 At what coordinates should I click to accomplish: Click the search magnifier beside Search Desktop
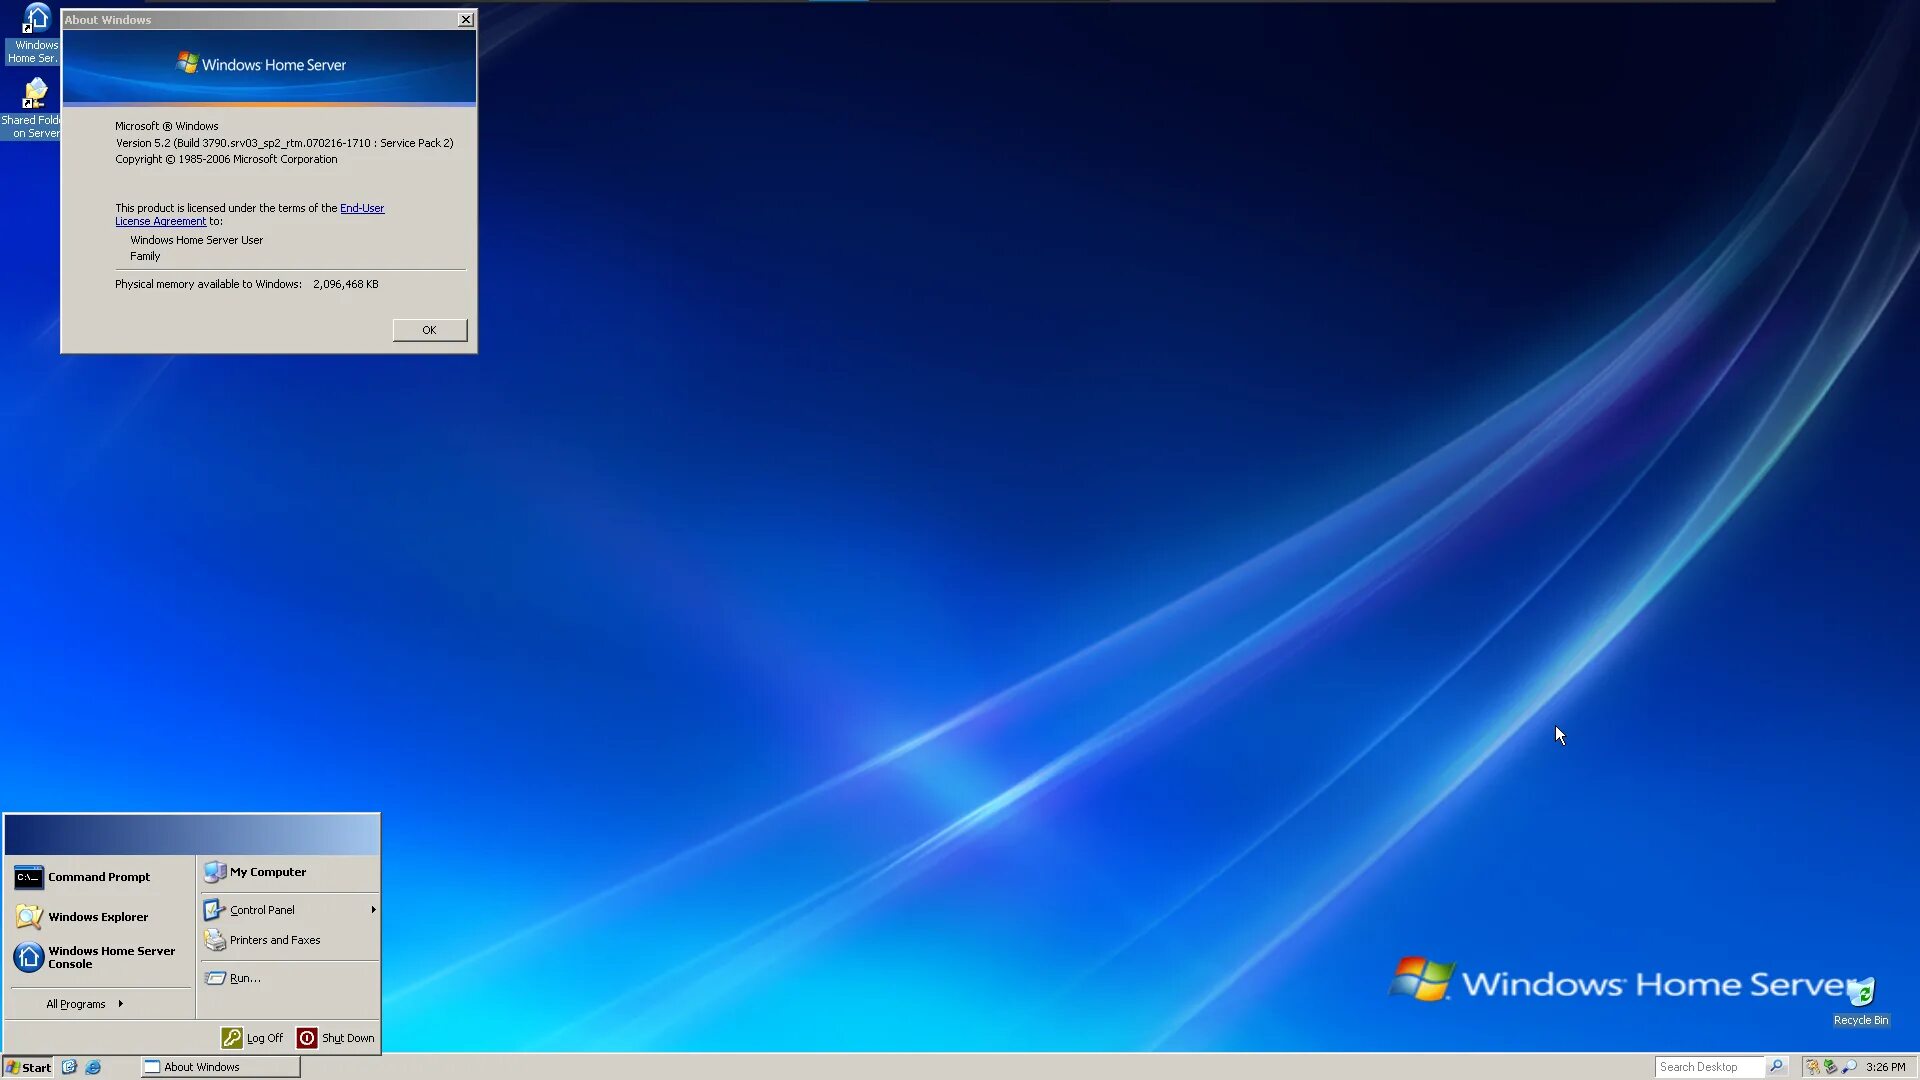click(x=1778, y=1066)
